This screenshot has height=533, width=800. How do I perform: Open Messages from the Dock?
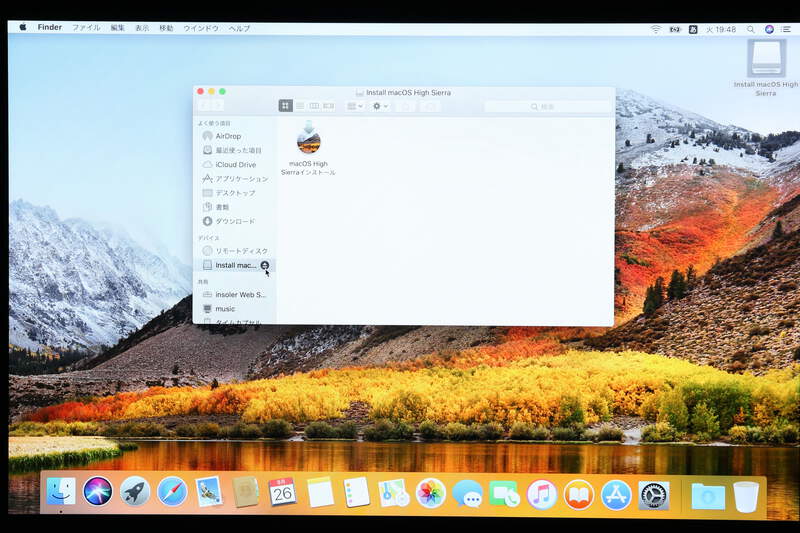tap(467, 494)
